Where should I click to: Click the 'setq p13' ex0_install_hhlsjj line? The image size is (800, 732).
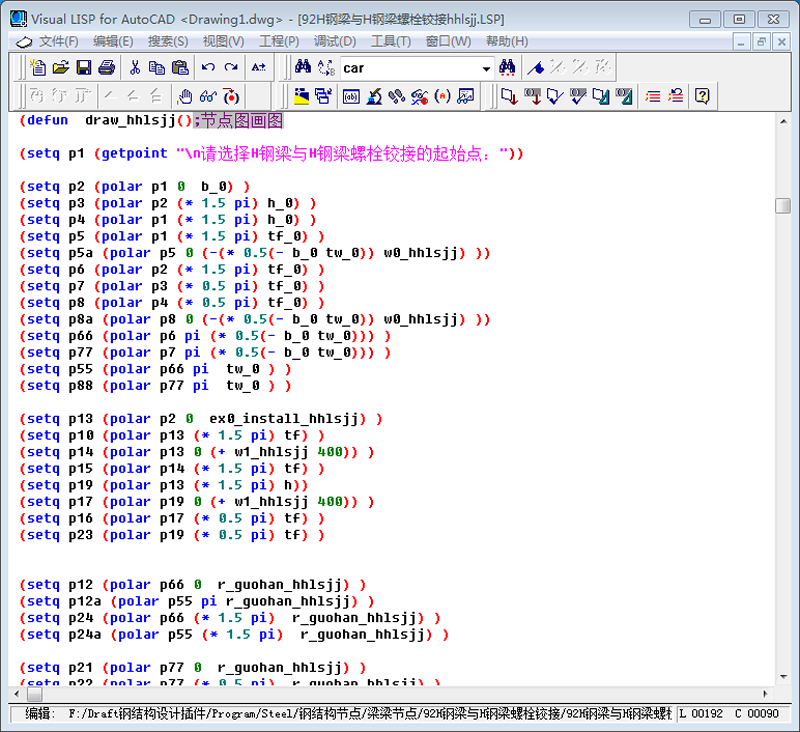pos(201,419)
